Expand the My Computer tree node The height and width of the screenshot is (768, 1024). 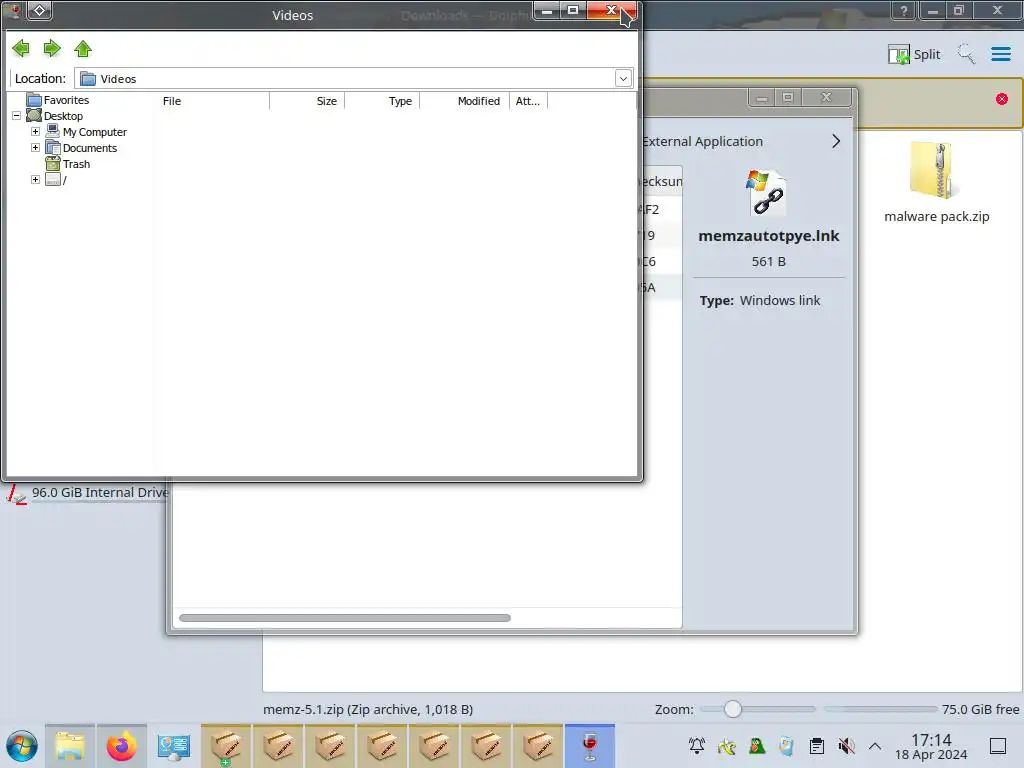click(35, 131)
